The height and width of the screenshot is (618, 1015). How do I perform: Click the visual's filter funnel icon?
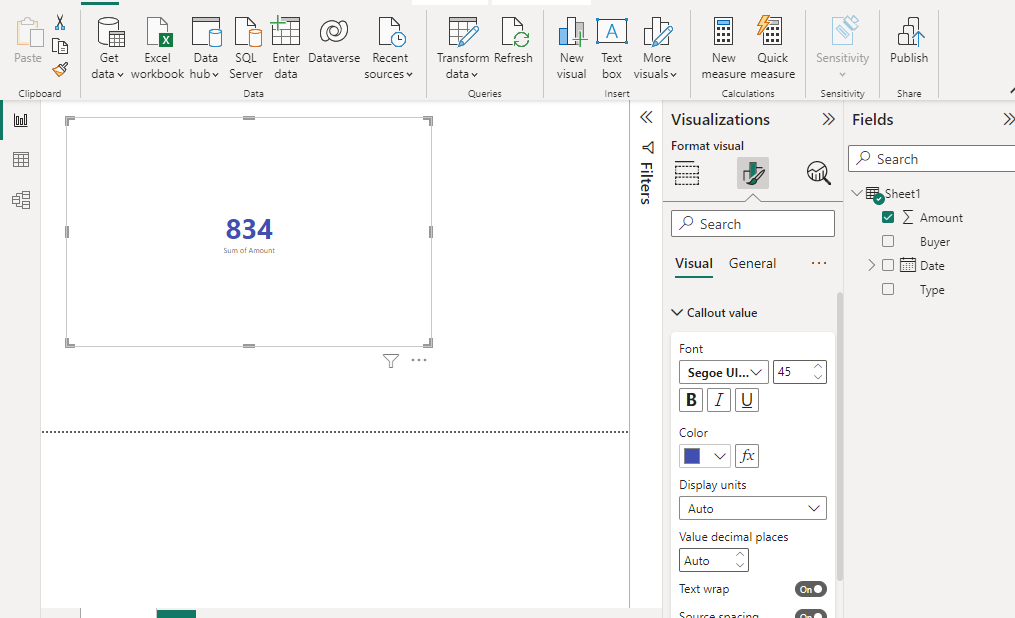pos(390,360)
